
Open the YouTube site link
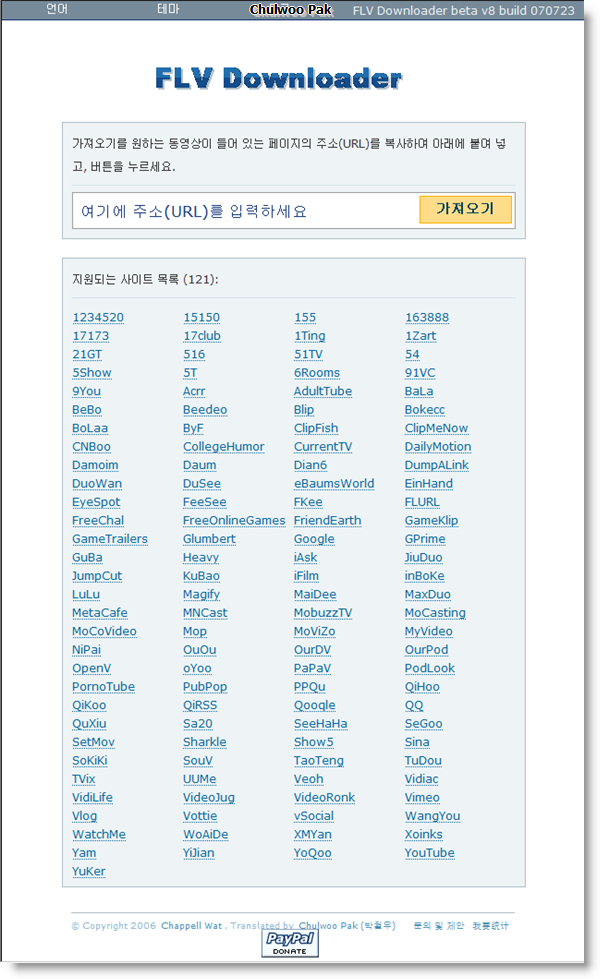[430, 853]
